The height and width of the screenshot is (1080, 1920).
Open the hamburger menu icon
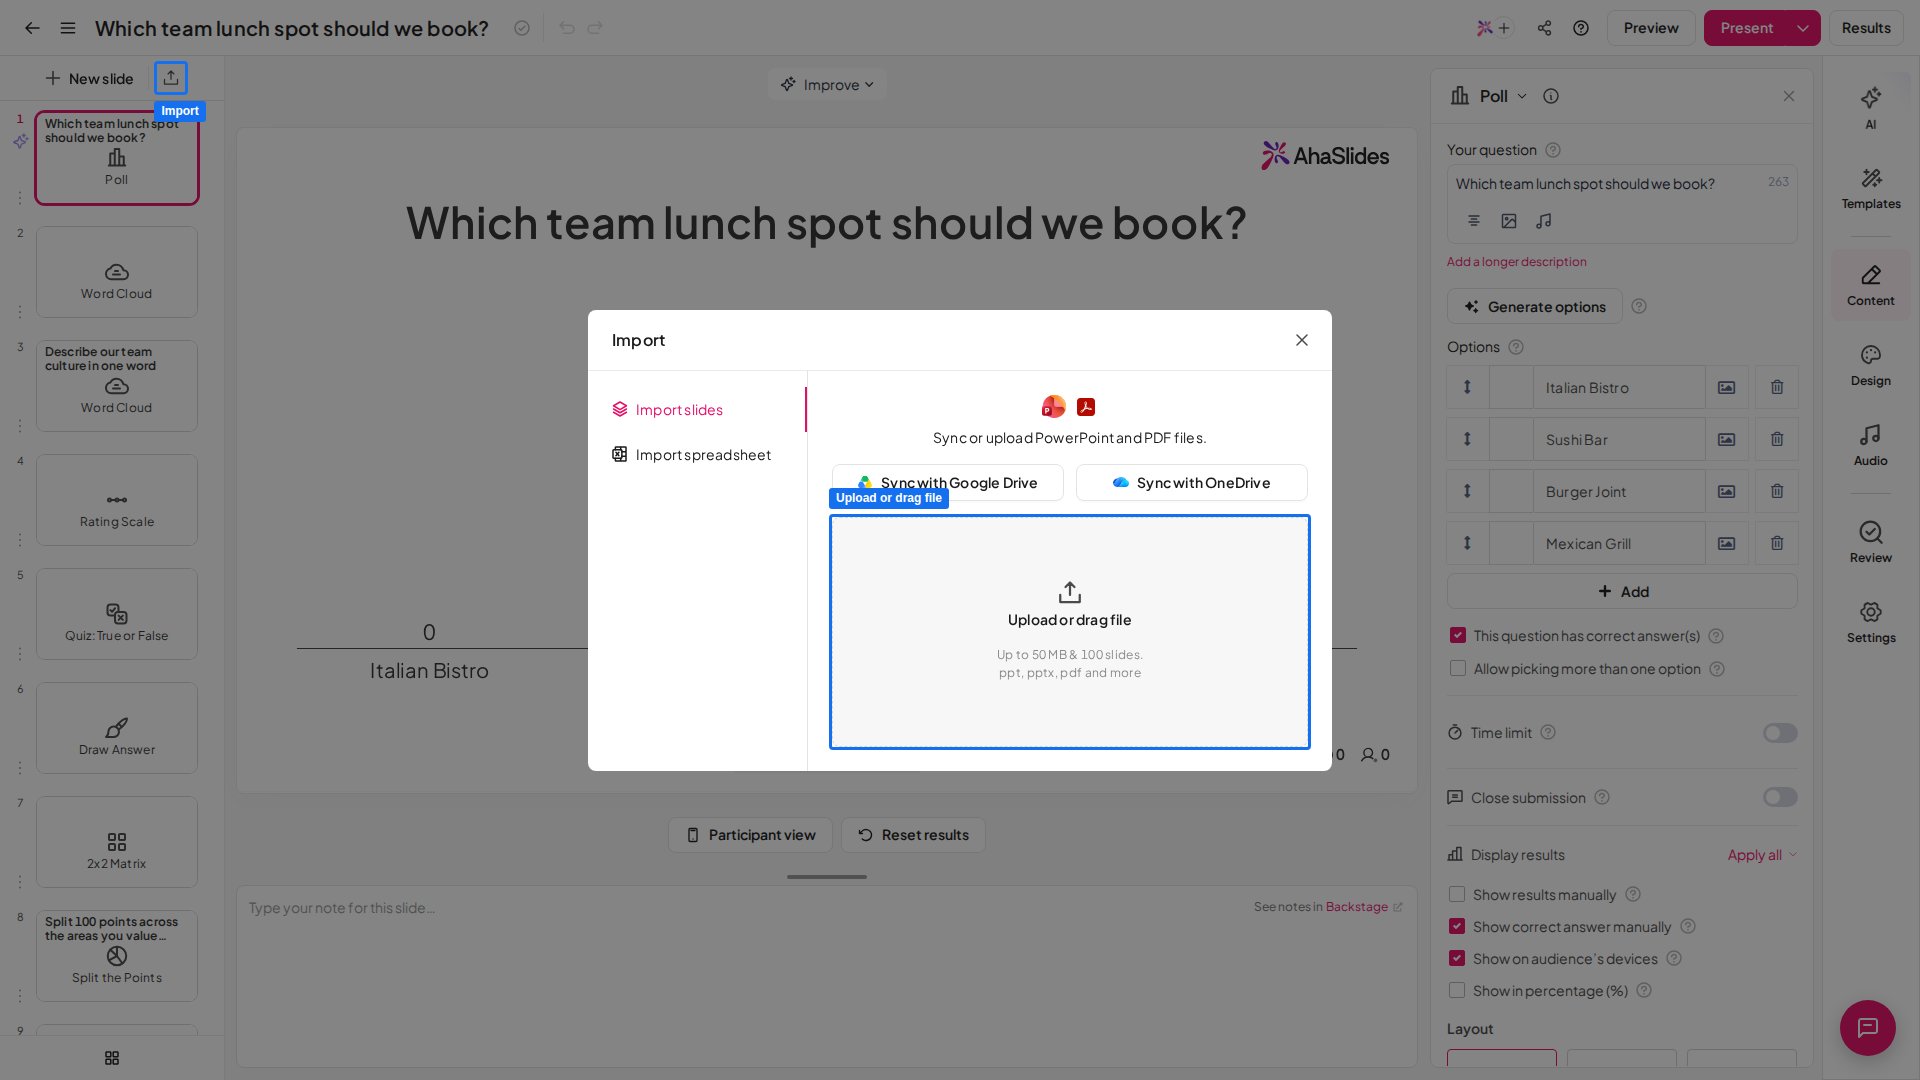pos(68,28)
